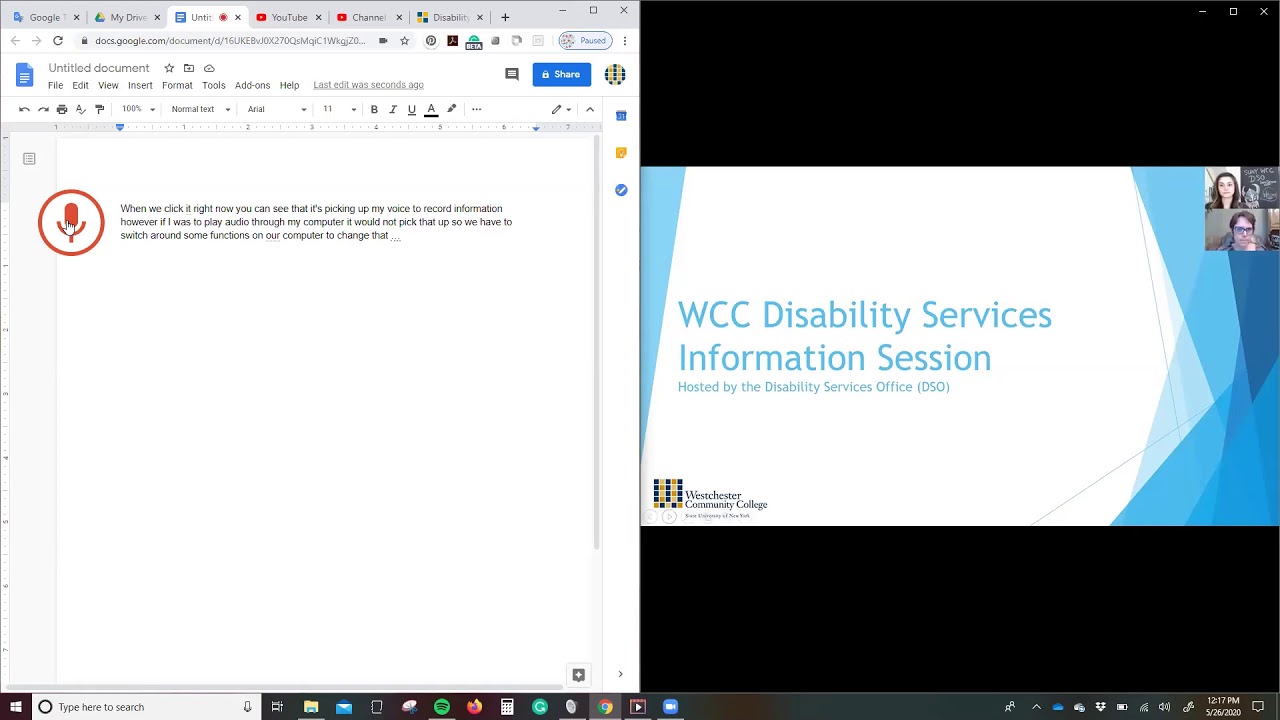The image size is (1280, 720).
Task: Switch to the Disability browser tab
Action: pyautogui.click(x=450, y=17)
